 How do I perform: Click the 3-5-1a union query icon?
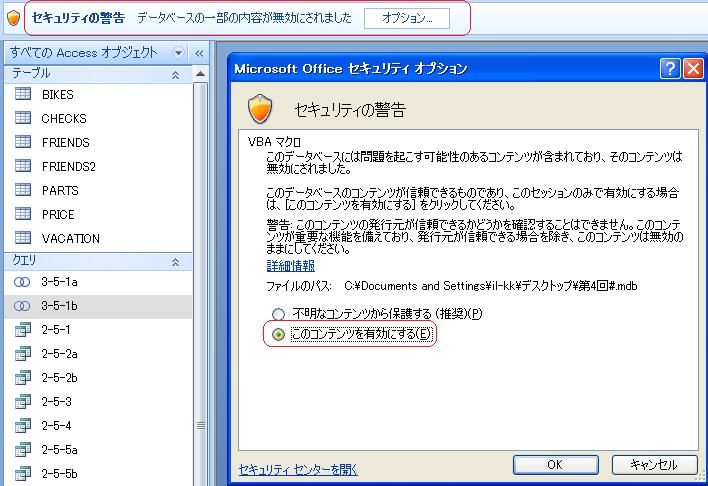pyautogui.click(x=22, y=282)
